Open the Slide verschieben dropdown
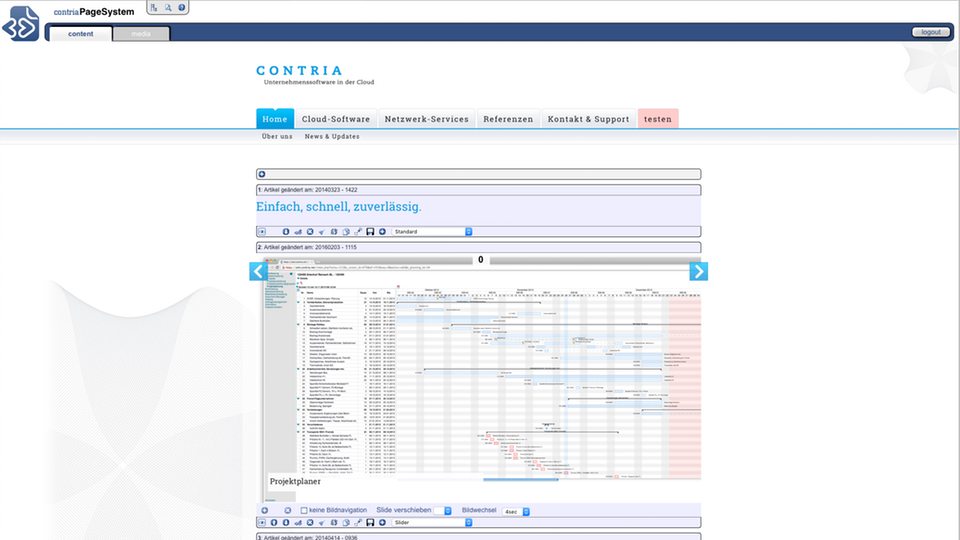Image resolution: width=960 pixels, height=540 pixels. pos(443,511)
